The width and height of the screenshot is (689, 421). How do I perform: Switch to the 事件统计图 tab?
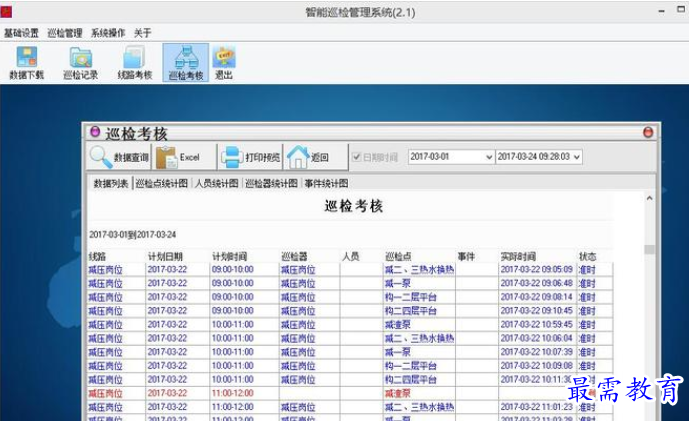[326, 184]
